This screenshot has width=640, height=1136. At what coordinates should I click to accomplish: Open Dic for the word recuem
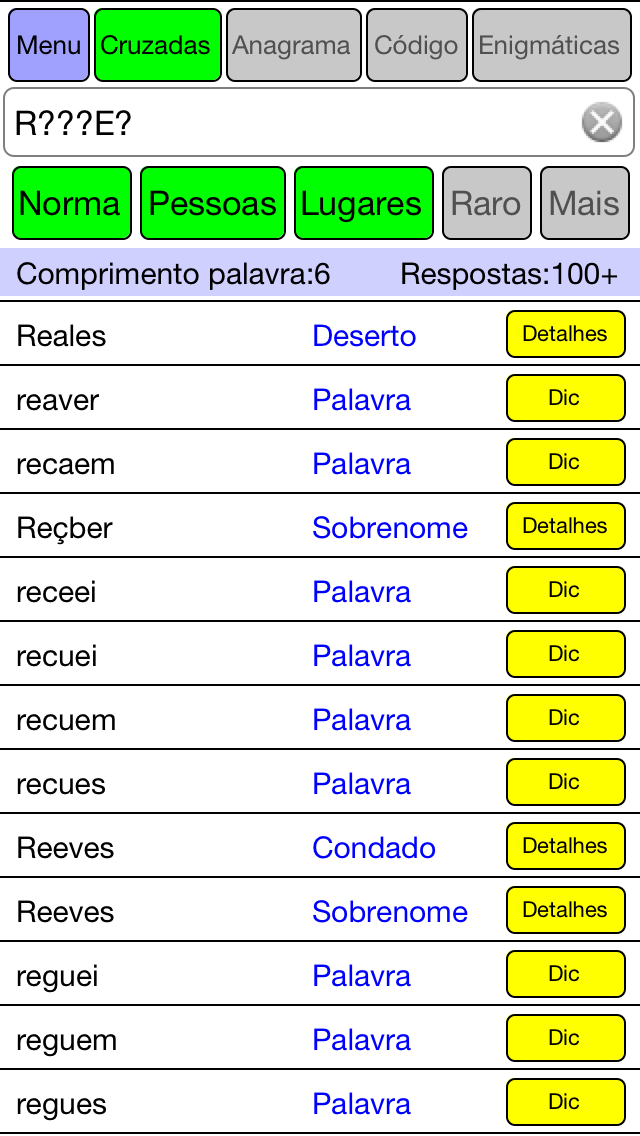565,718
